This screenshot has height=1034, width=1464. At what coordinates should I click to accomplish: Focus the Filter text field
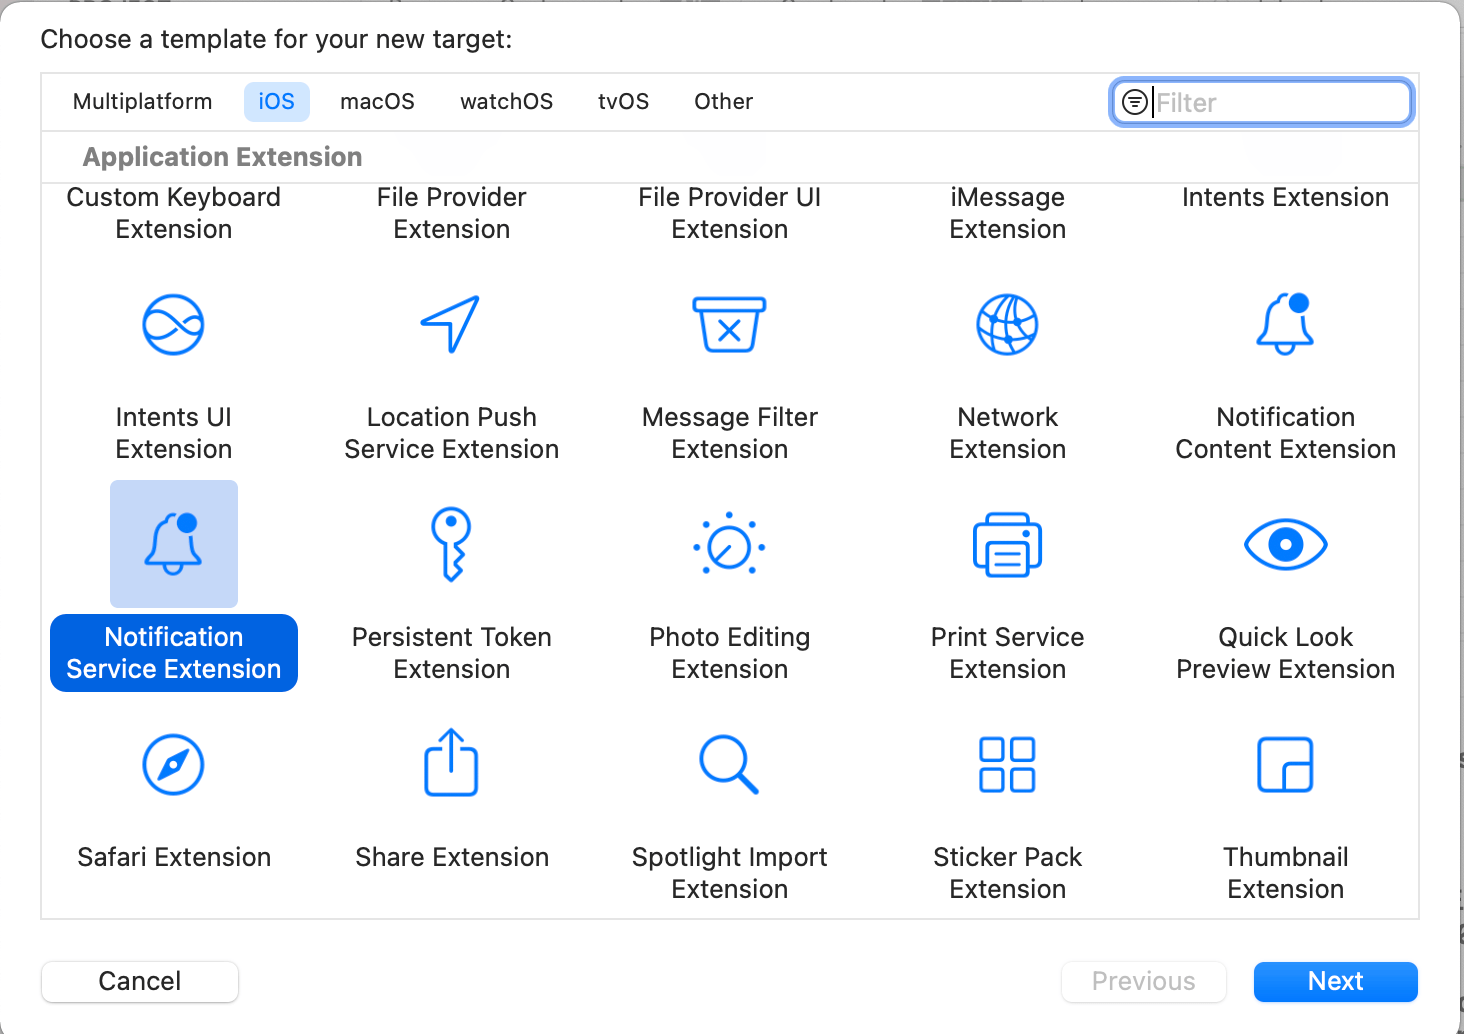1262,102
